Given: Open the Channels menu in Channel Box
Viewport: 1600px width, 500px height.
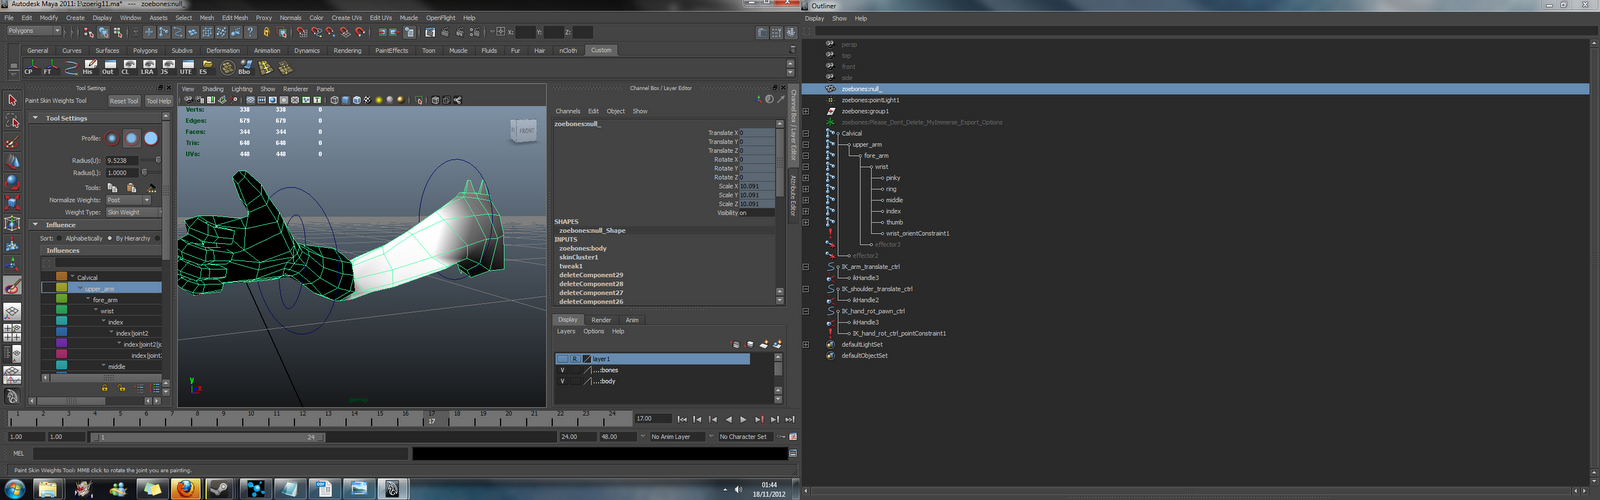Looking at the screenshot, I should pyautogui.click(x=568, y=111).
